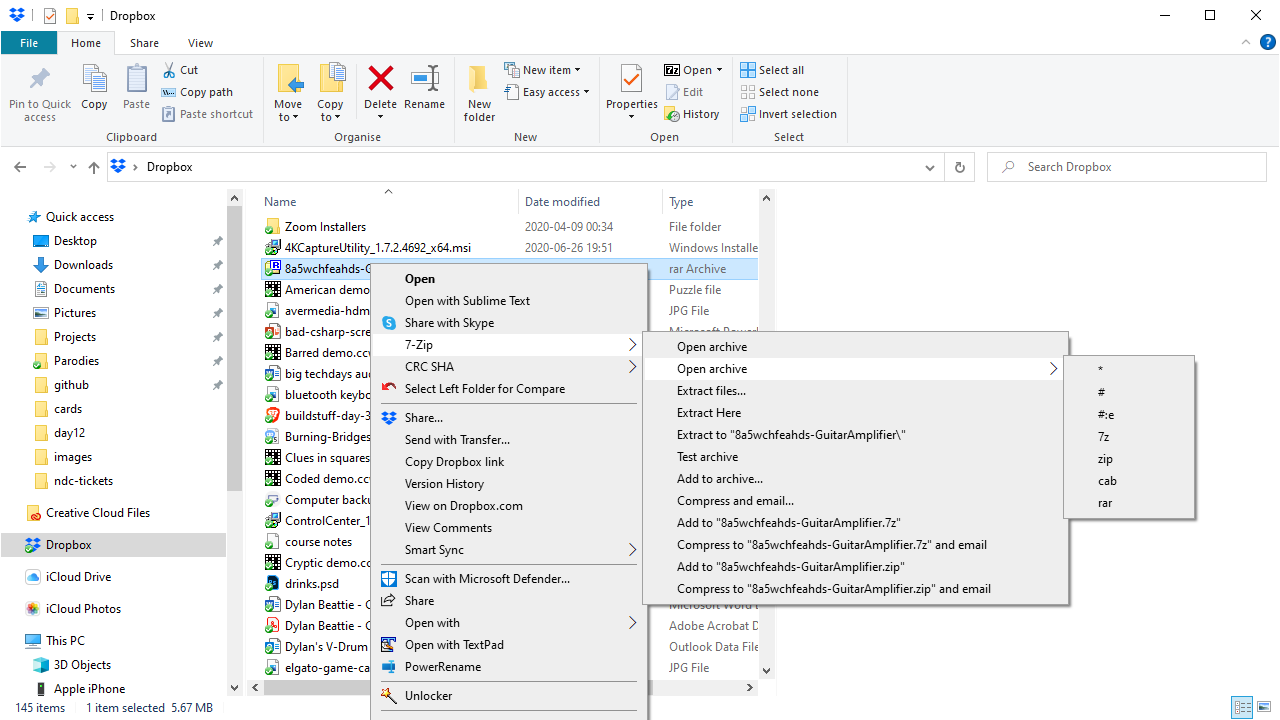
Task: Open the Copy to dropdown
Action: tap(329, 110)
